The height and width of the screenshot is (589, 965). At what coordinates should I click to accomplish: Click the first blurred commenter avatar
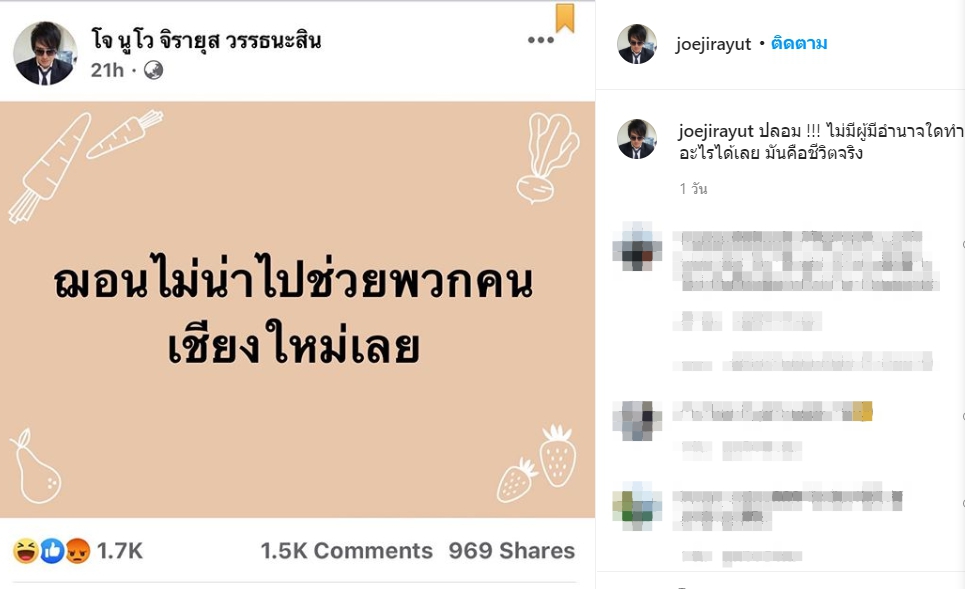click(x=637, y=246)
